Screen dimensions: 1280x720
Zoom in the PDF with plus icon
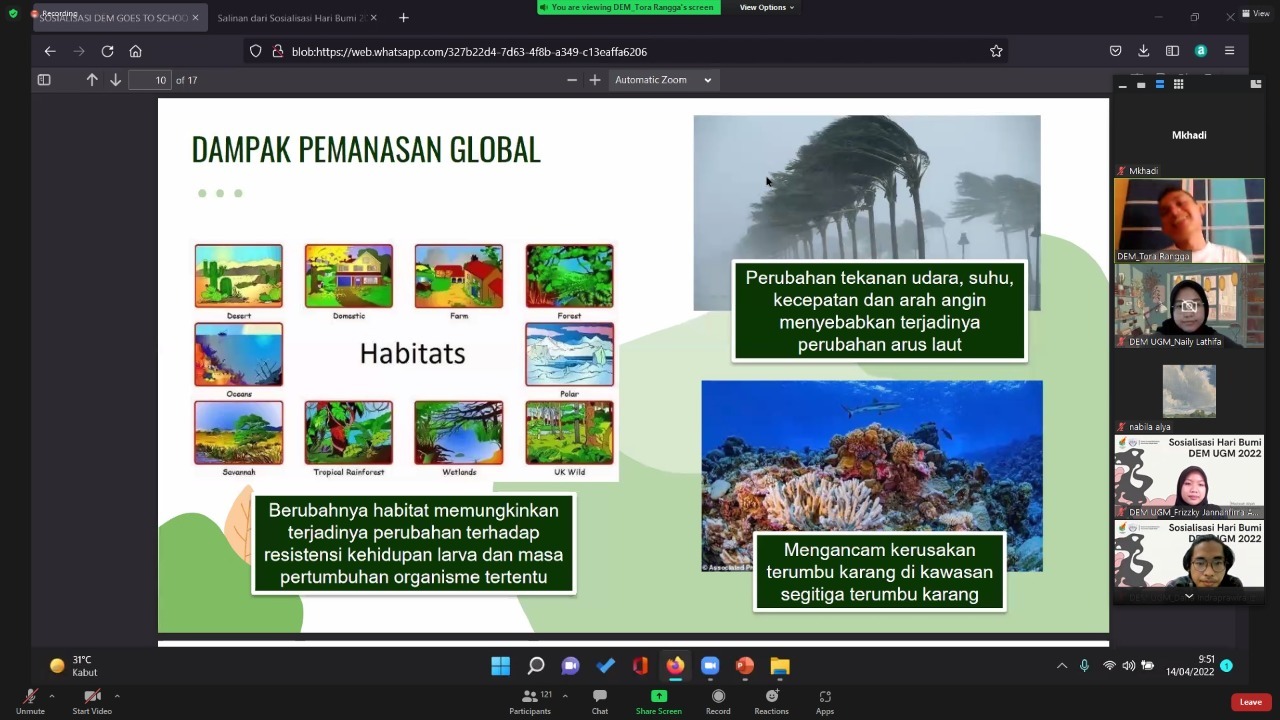coord(595,80)
